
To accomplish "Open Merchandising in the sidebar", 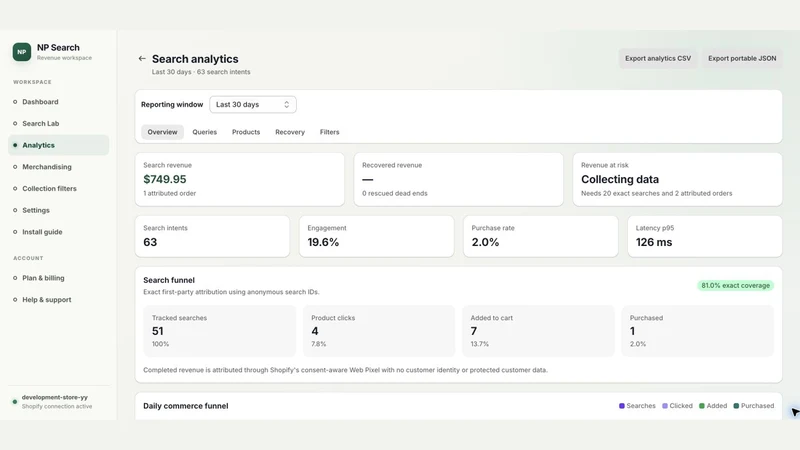I will [58, 167].
